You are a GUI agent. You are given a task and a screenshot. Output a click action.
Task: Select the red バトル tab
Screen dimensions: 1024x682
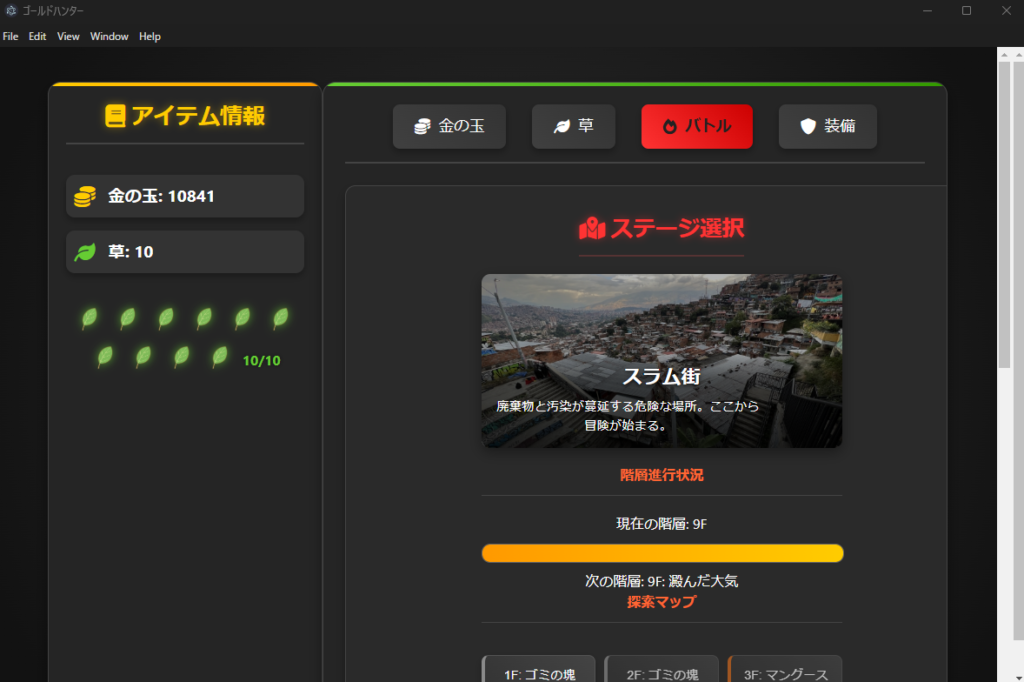point(696,126)
